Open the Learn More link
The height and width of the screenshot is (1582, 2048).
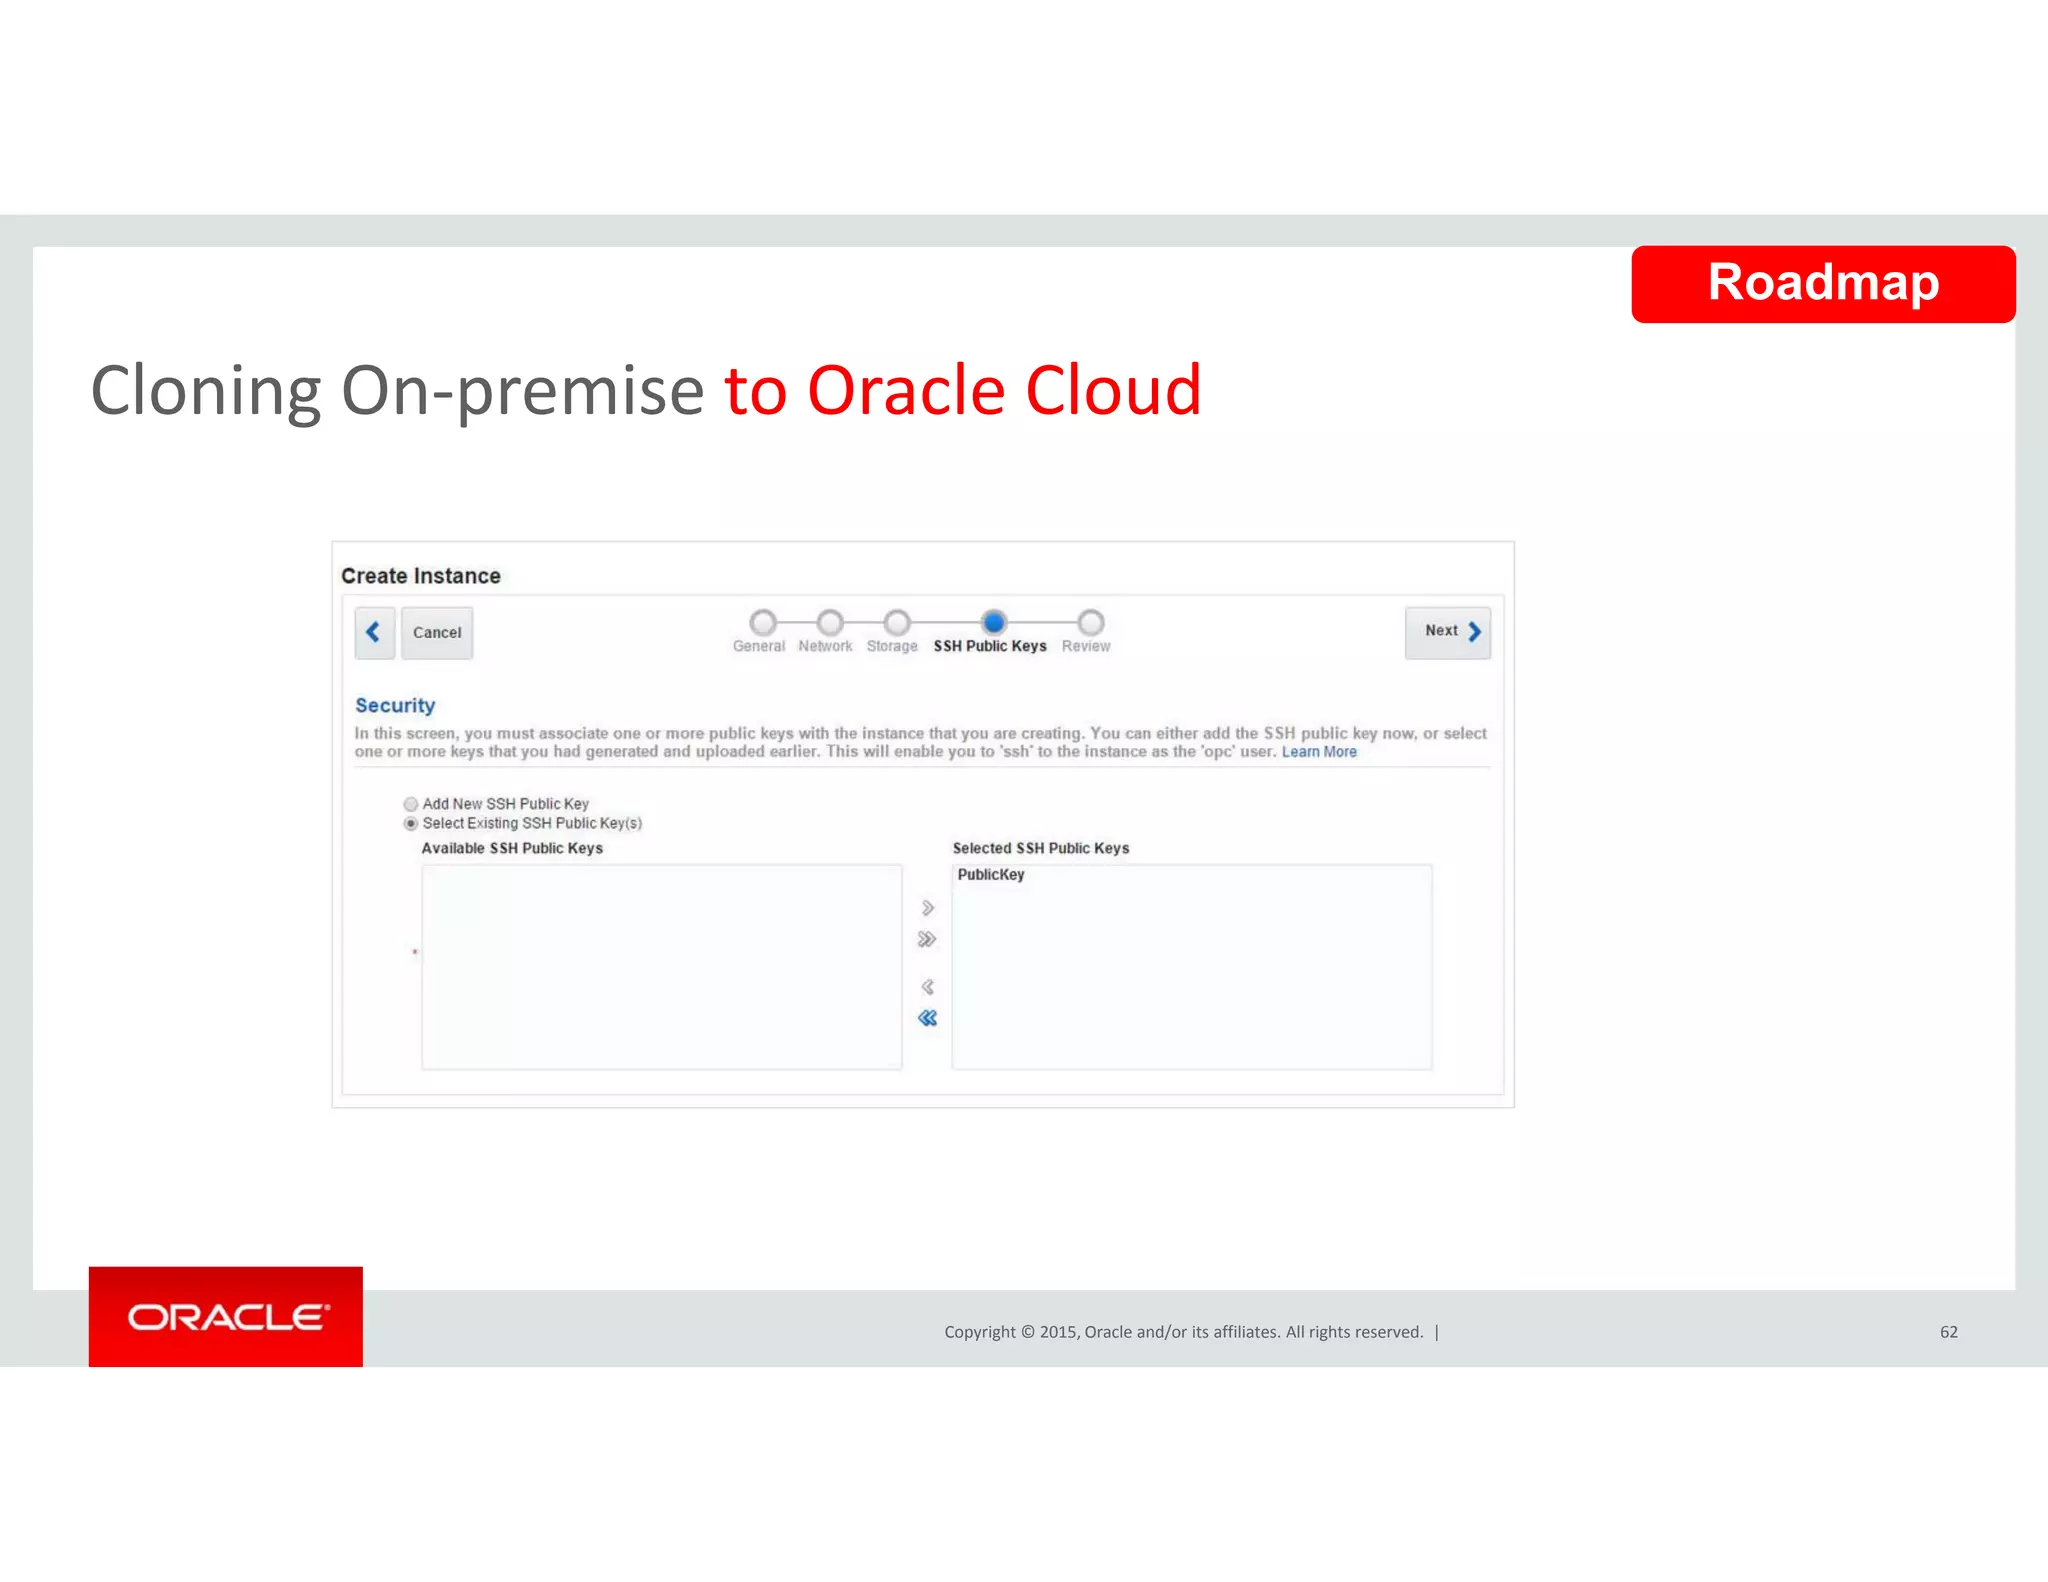(x=1319, y=752)
